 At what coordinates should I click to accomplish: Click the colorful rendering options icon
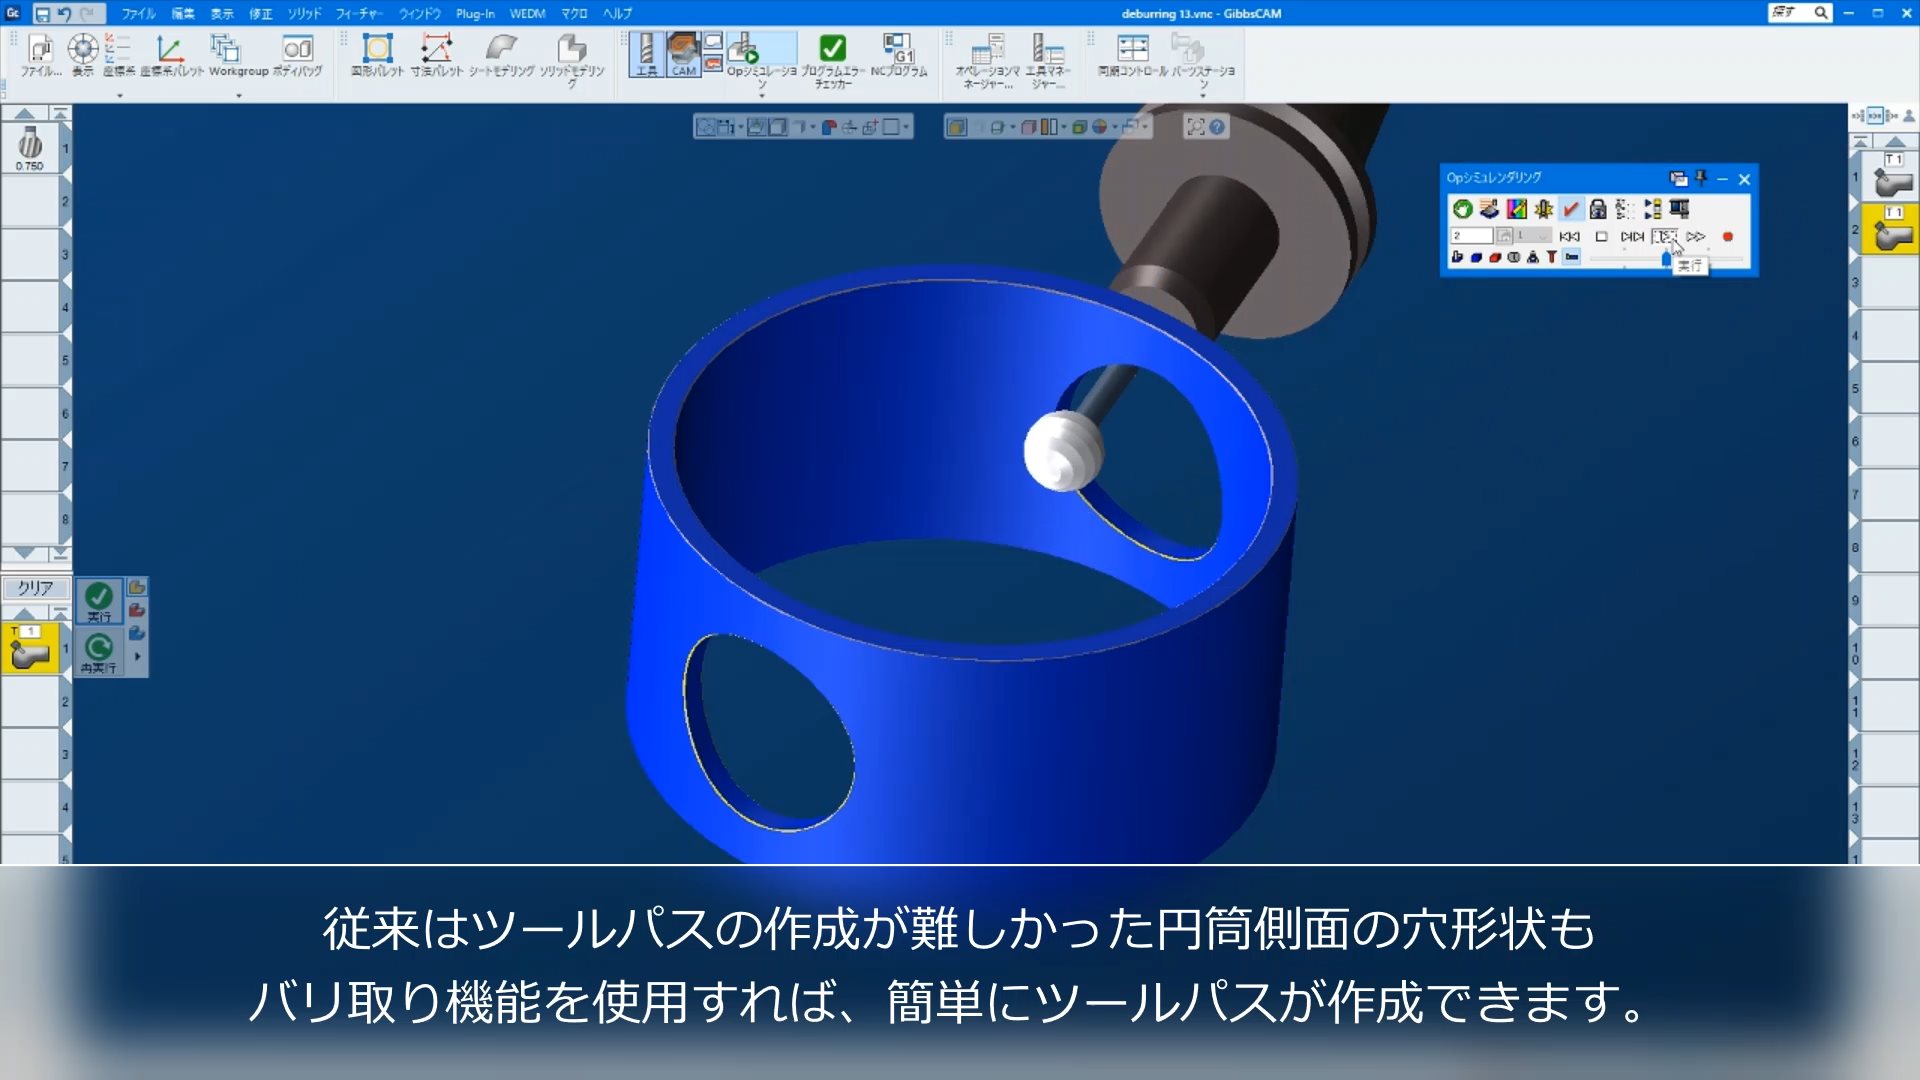[x=1517, y=209]
